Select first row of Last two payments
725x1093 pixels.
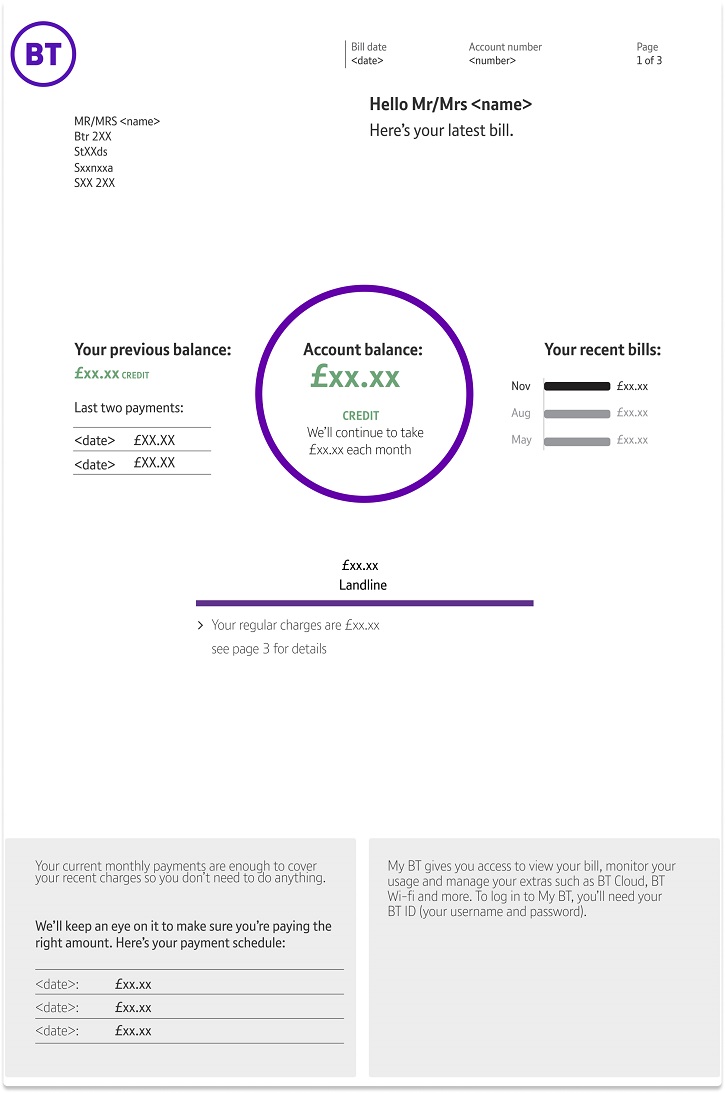click(x=142, y=440)
